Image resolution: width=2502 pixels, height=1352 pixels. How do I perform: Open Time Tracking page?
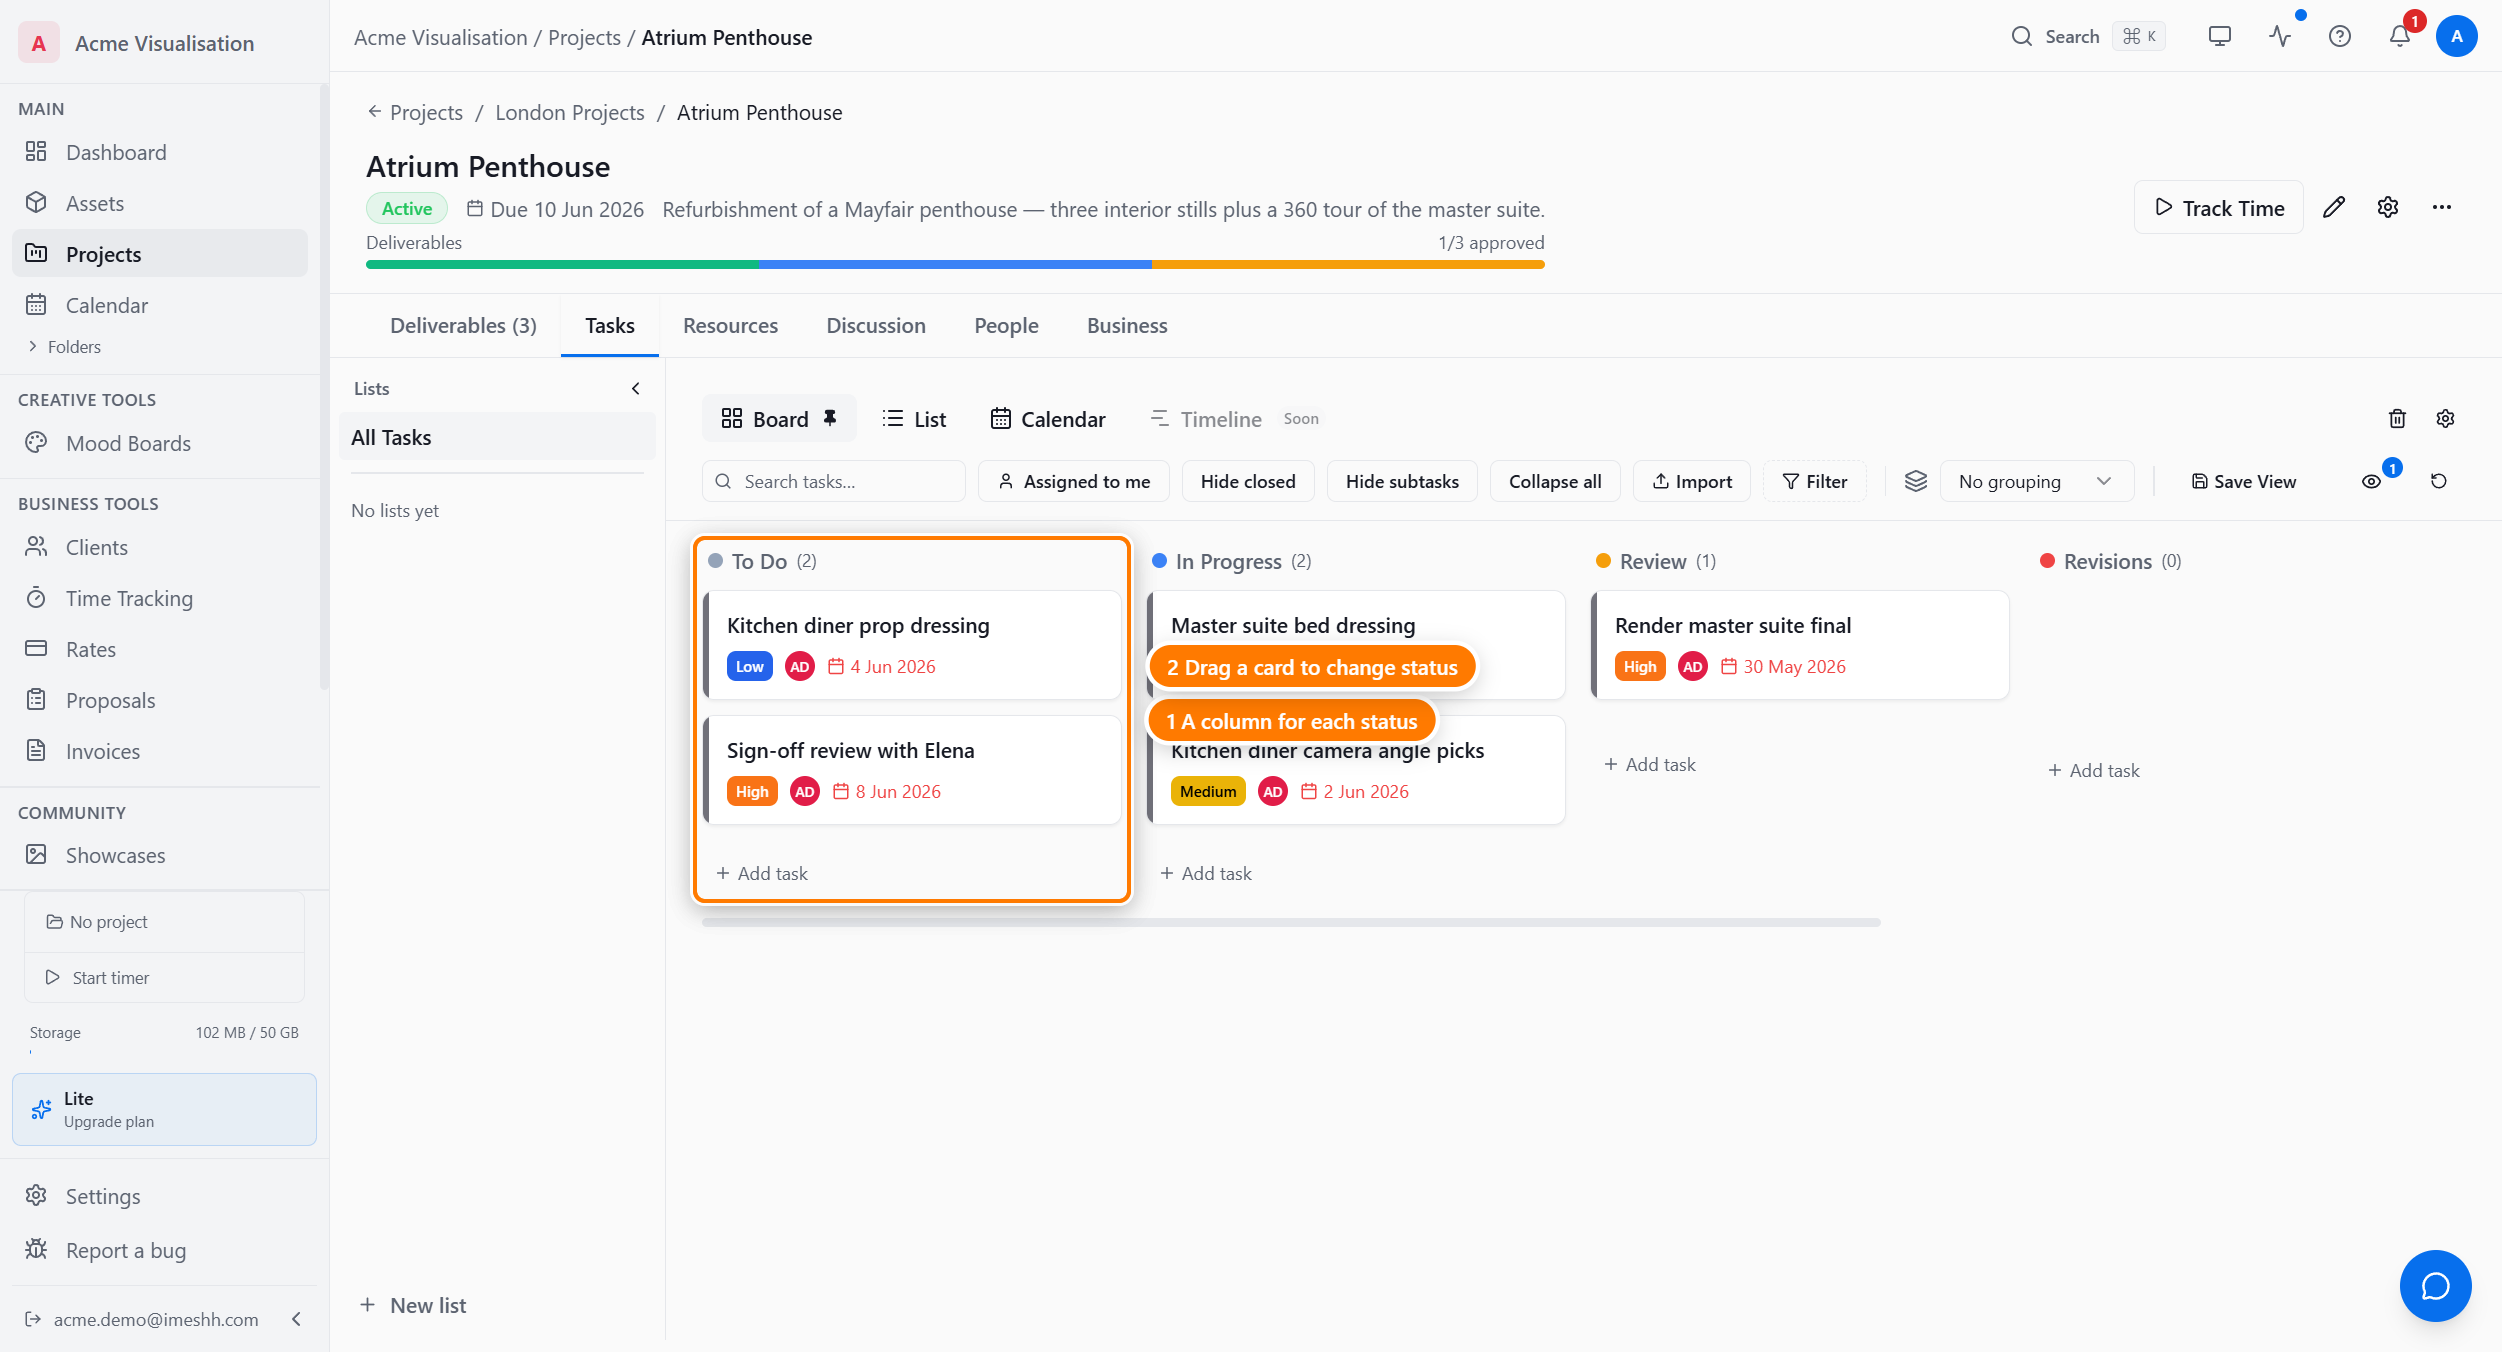160,598
